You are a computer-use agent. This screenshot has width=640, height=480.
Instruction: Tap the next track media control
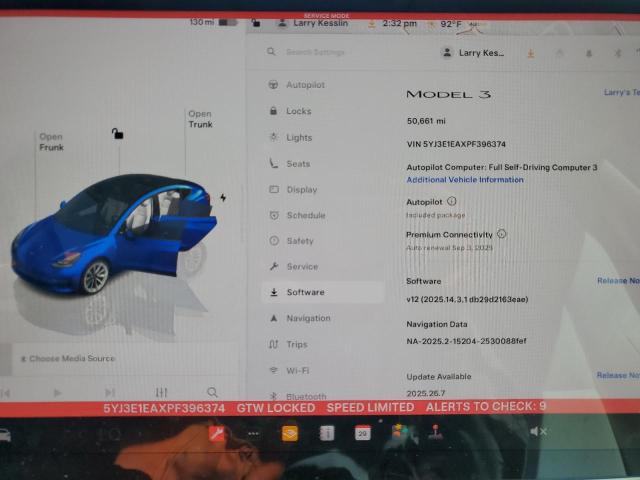point(109,393)
